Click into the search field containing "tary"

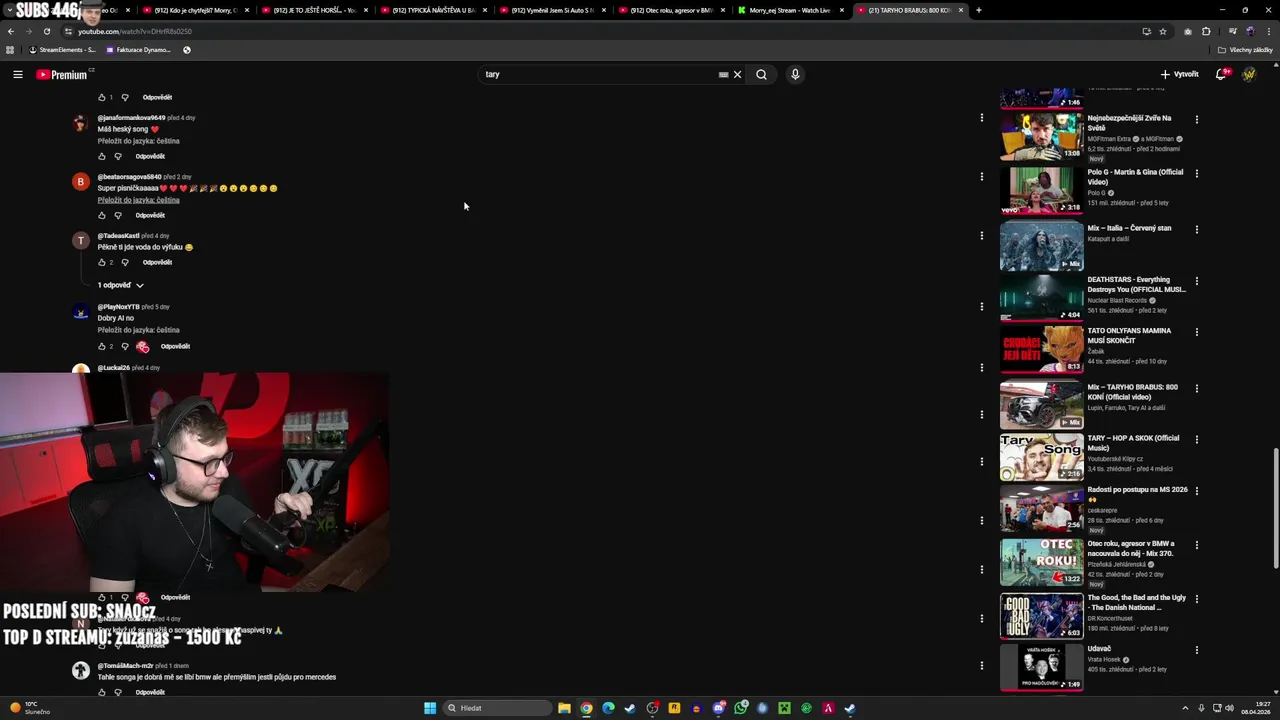[x=600, y=74]
